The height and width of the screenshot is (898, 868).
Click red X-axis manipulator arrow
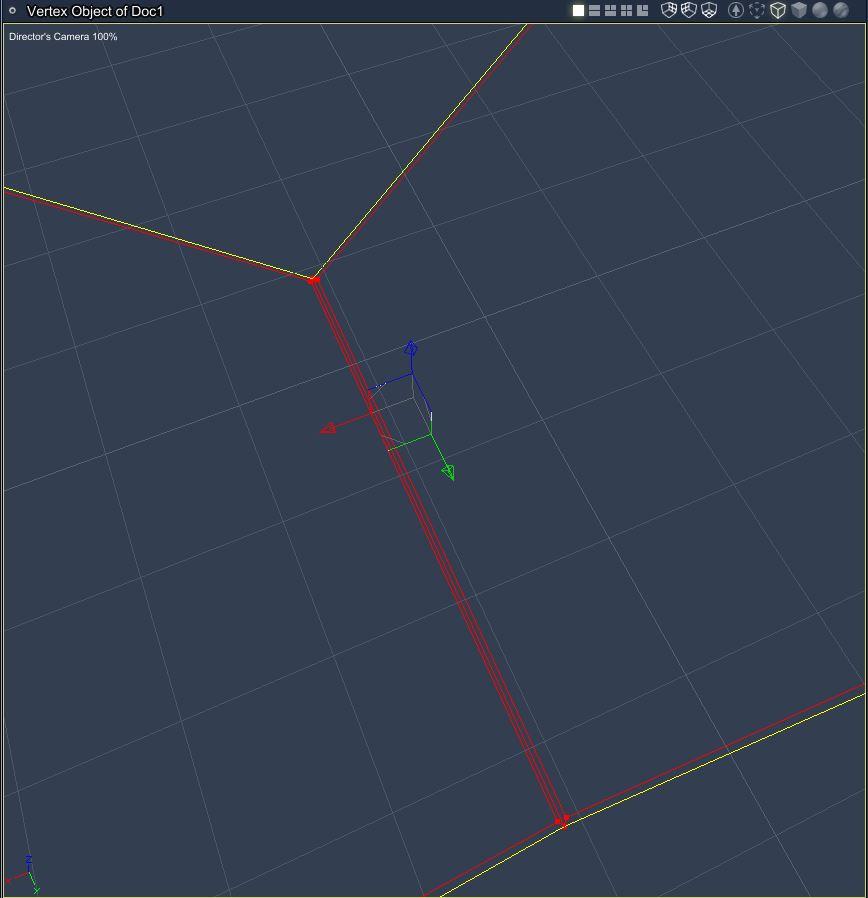[x=329, y=428]
